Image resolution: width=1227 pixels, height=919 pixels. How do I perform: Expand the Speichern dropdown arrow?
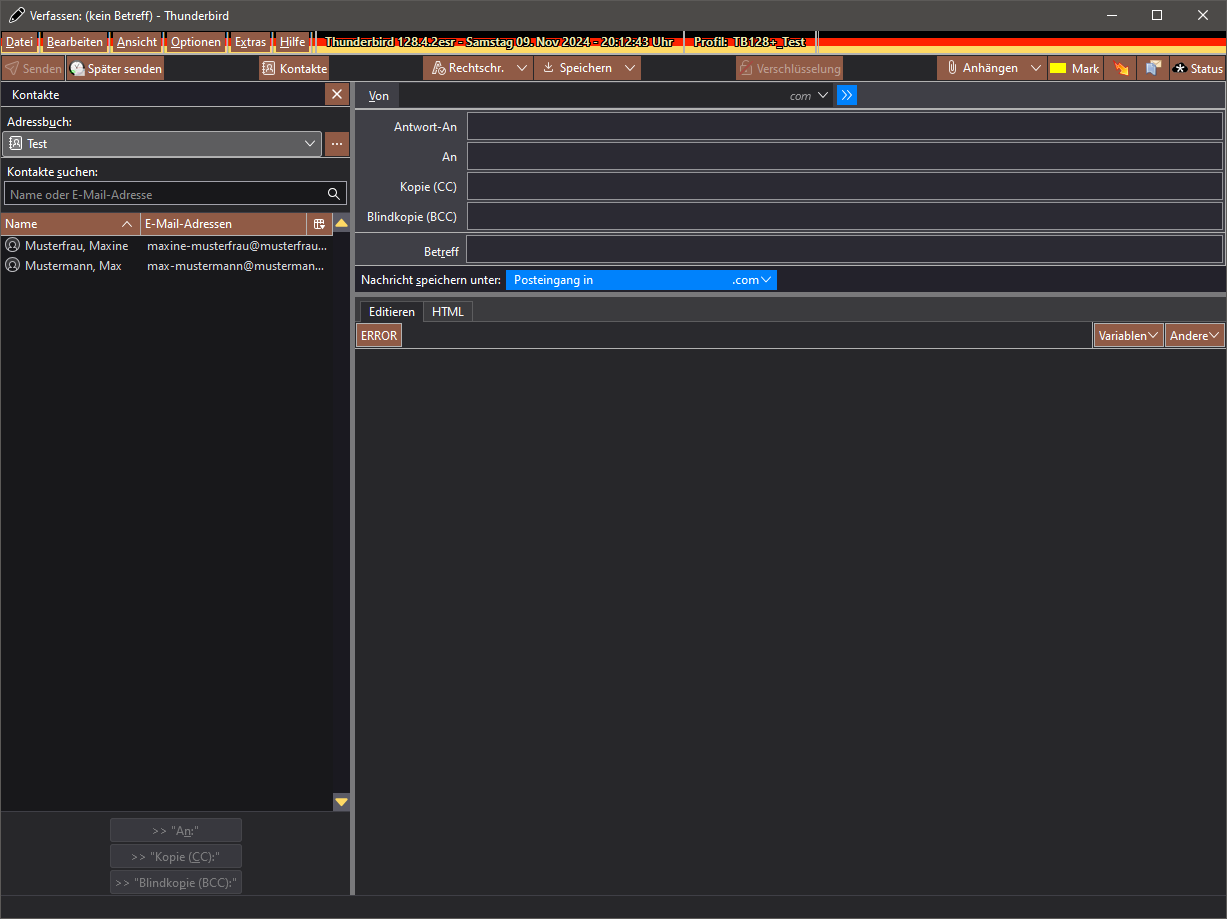(x=629, y=69)
